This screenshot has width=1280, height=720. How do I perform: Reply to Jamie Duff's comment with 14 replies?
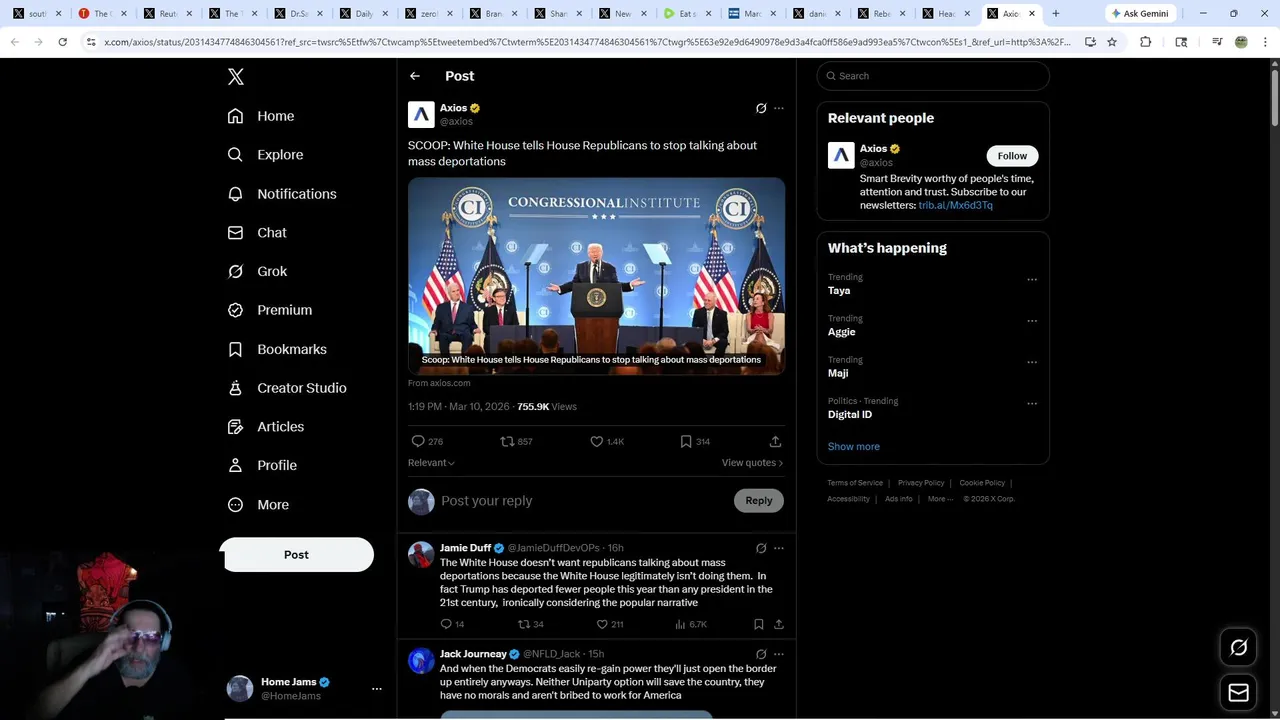(446, 624)
